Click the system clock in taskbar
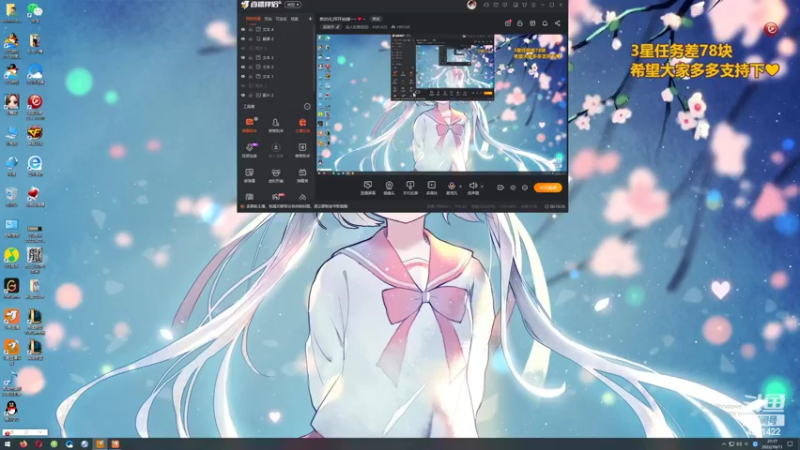This screenshot has height=450, width=800. pos(771,444)
